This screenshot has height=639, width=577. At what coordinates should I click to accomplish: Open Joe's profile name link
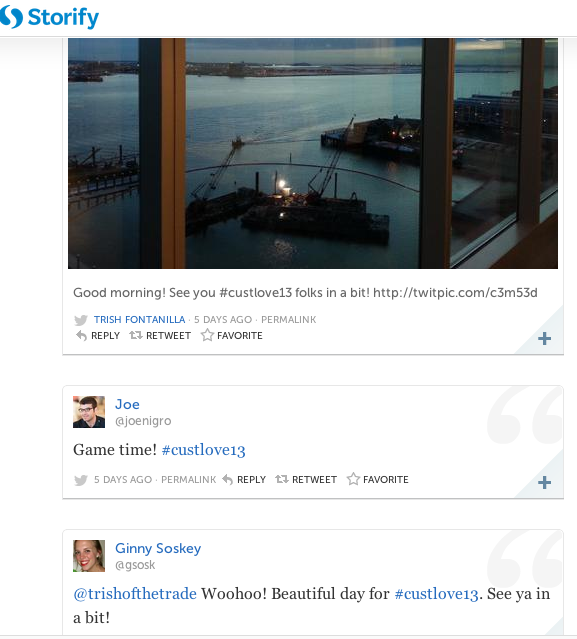point(127,404)
